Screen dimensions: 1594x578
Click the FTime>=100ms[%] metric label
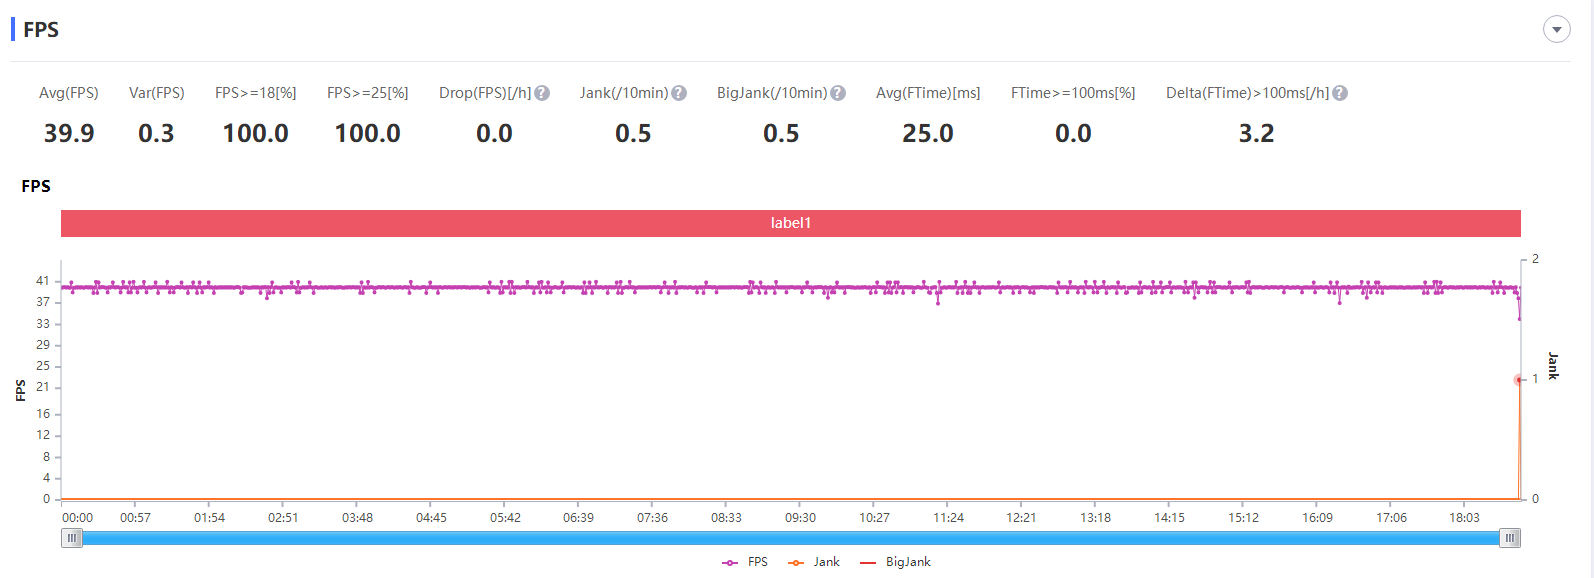pyautogui.click(x=1073, y=93)
